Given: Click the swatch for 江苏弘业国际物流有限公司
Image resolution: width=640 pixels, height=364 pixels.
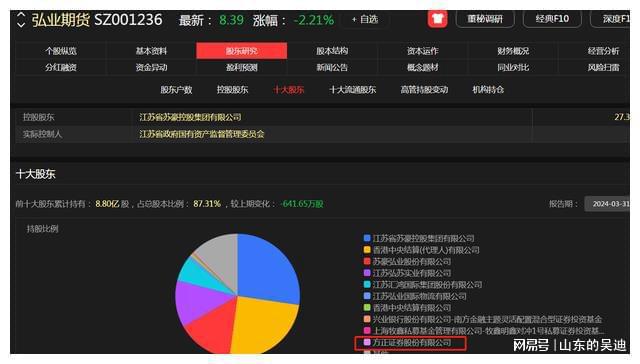Looking at the screenshot, I should (x=367, y=296).
